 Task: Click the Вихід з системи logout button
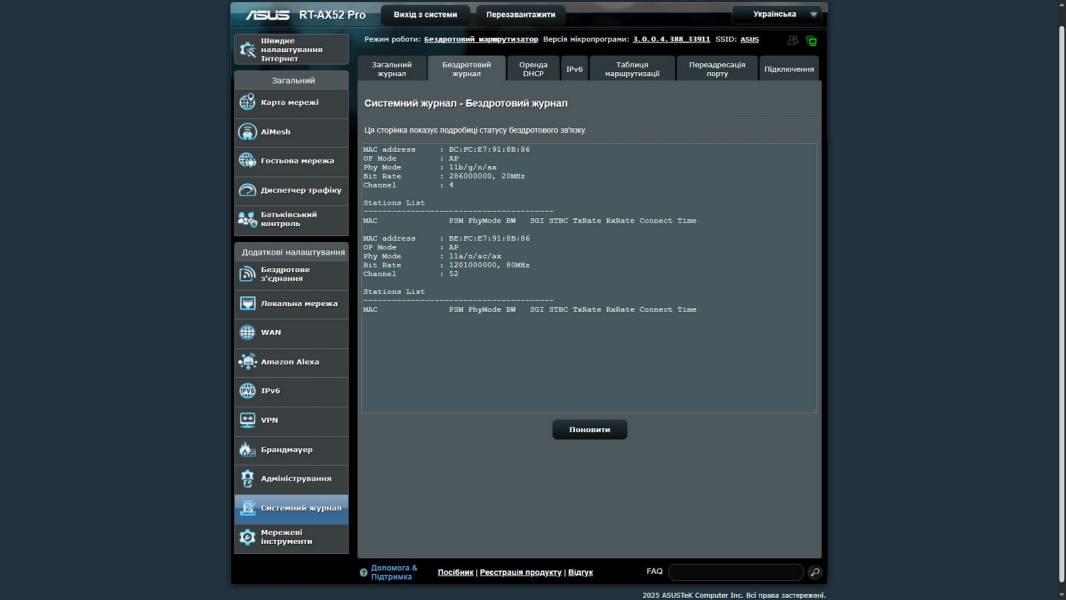point(425,15)
